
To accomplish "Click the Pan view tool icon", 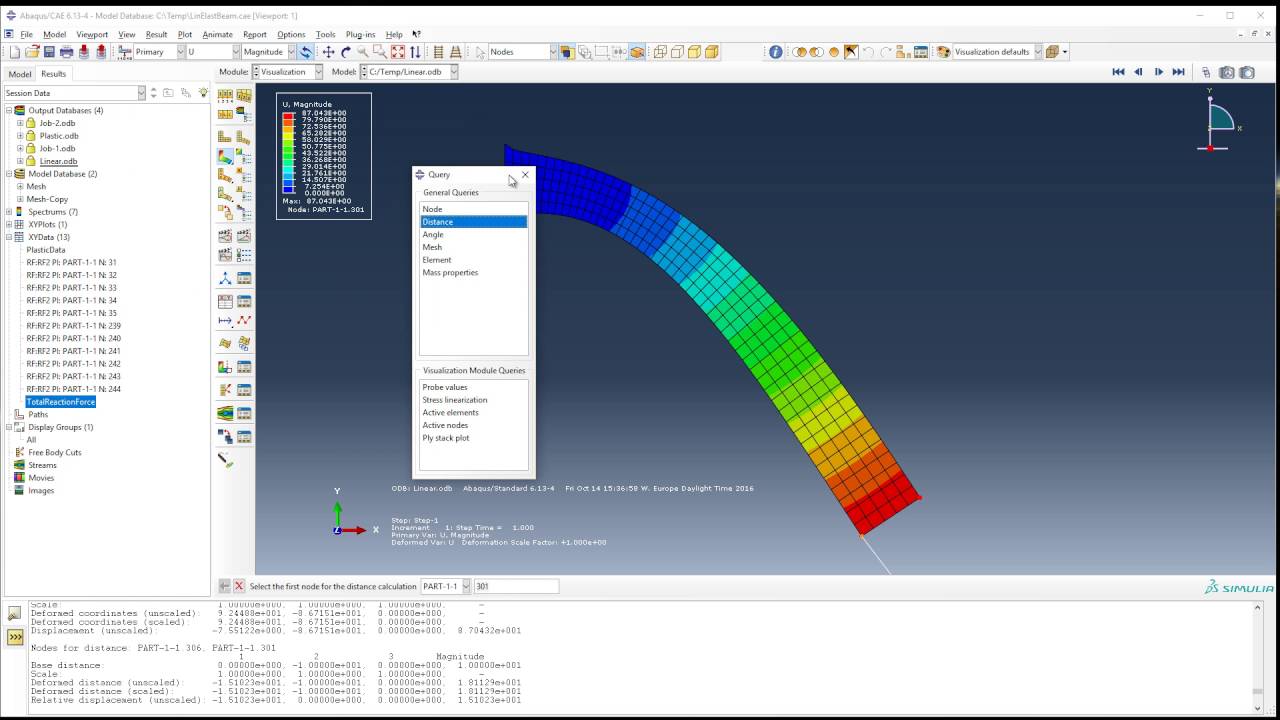I will coord(328,52).
